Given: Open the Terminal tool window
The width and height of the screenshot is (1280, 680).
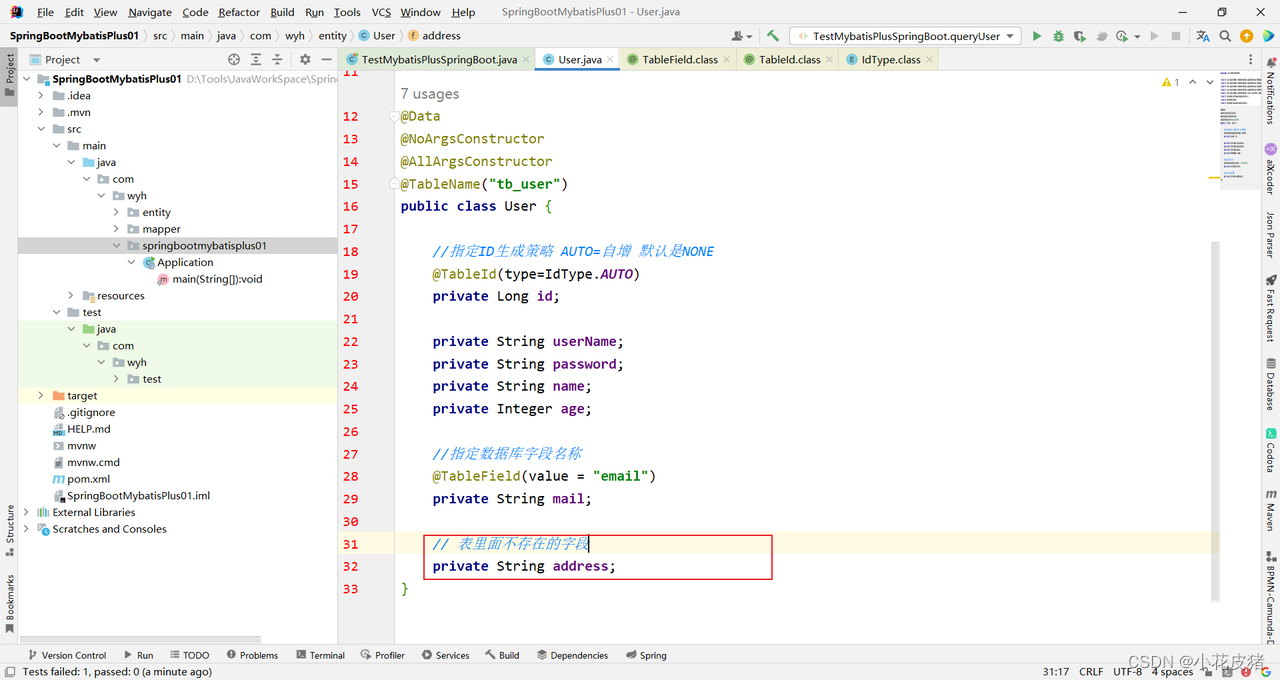Looking at the screenshot, I should click(x=320, y=655).
